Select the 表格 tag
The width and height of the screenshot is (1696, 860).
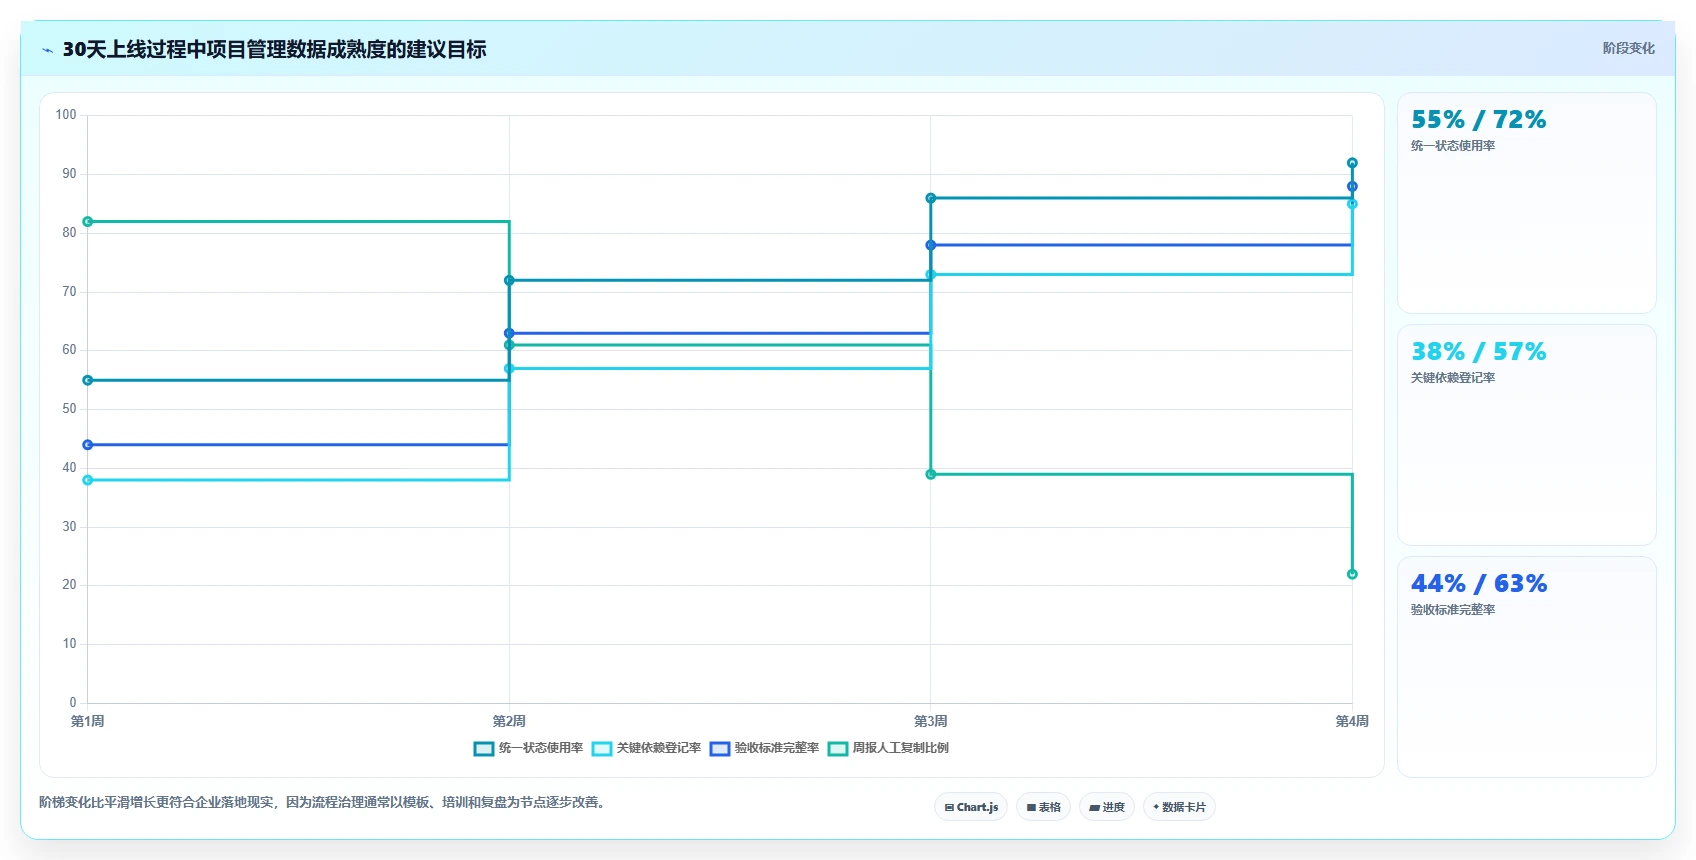1043,807
